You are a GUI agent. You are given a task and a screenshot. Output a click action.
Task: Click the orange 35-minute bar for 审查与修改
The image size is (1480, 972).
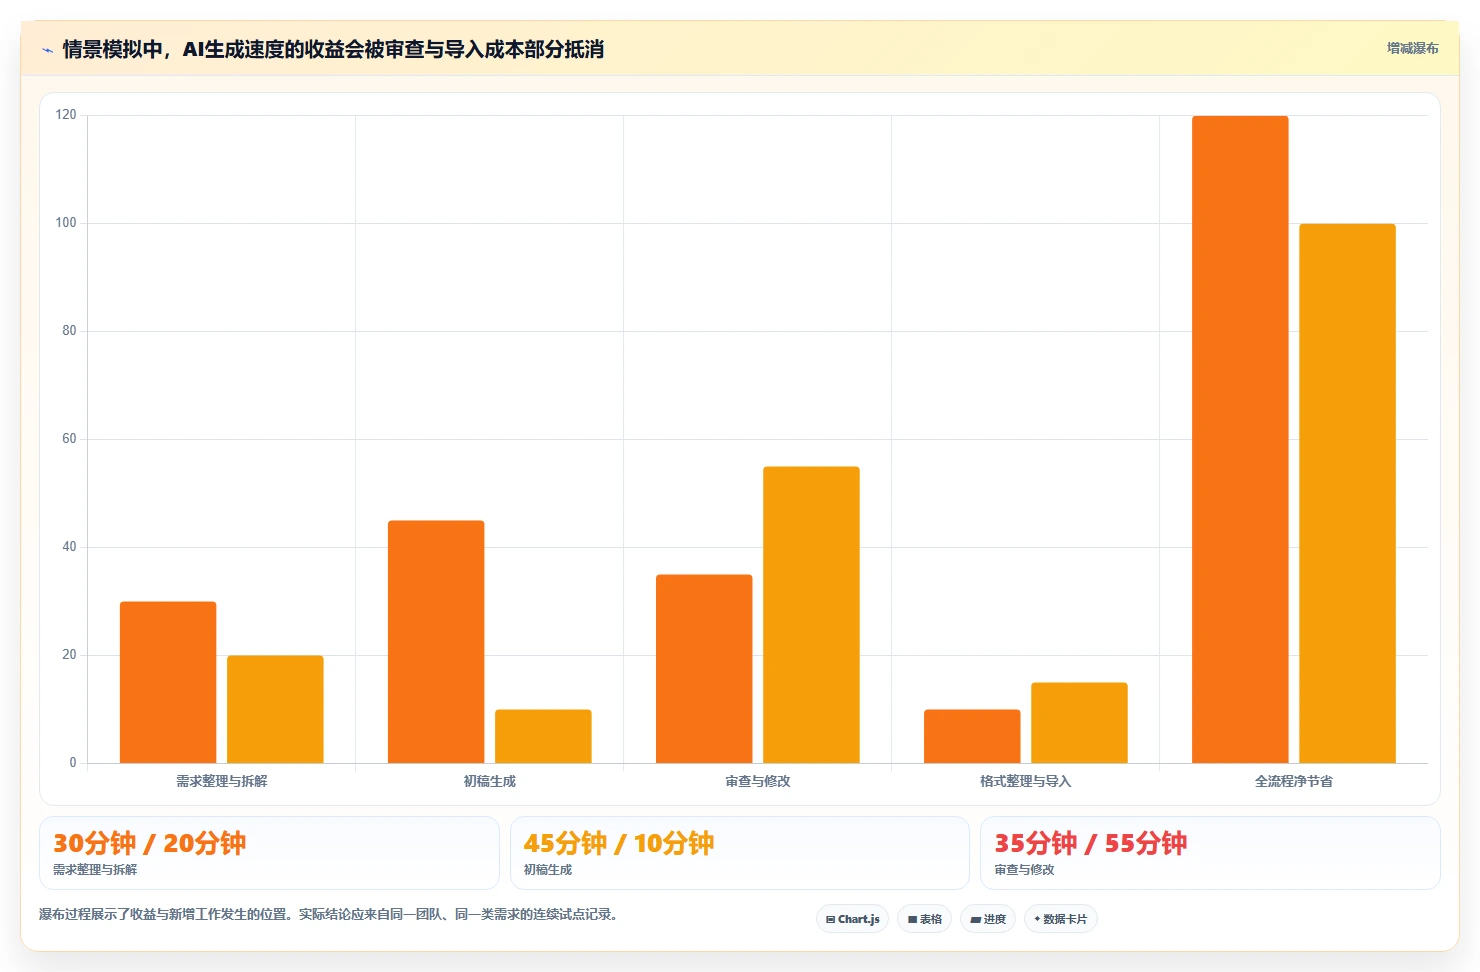pyautogui.click(x=704, y=668)
